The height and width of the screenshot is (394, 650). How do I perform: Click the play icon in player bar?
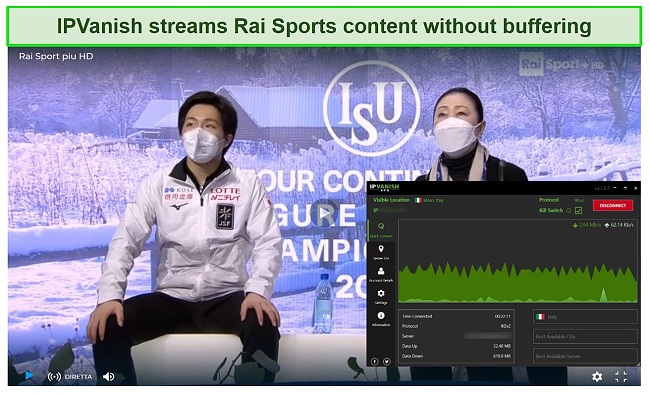29,375
